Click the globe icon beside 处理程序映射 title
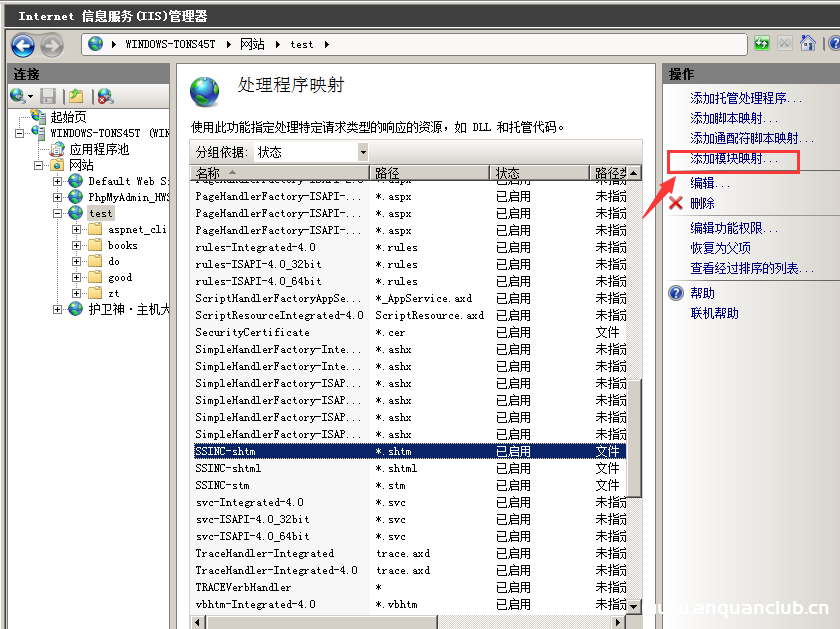 [205, 90]
